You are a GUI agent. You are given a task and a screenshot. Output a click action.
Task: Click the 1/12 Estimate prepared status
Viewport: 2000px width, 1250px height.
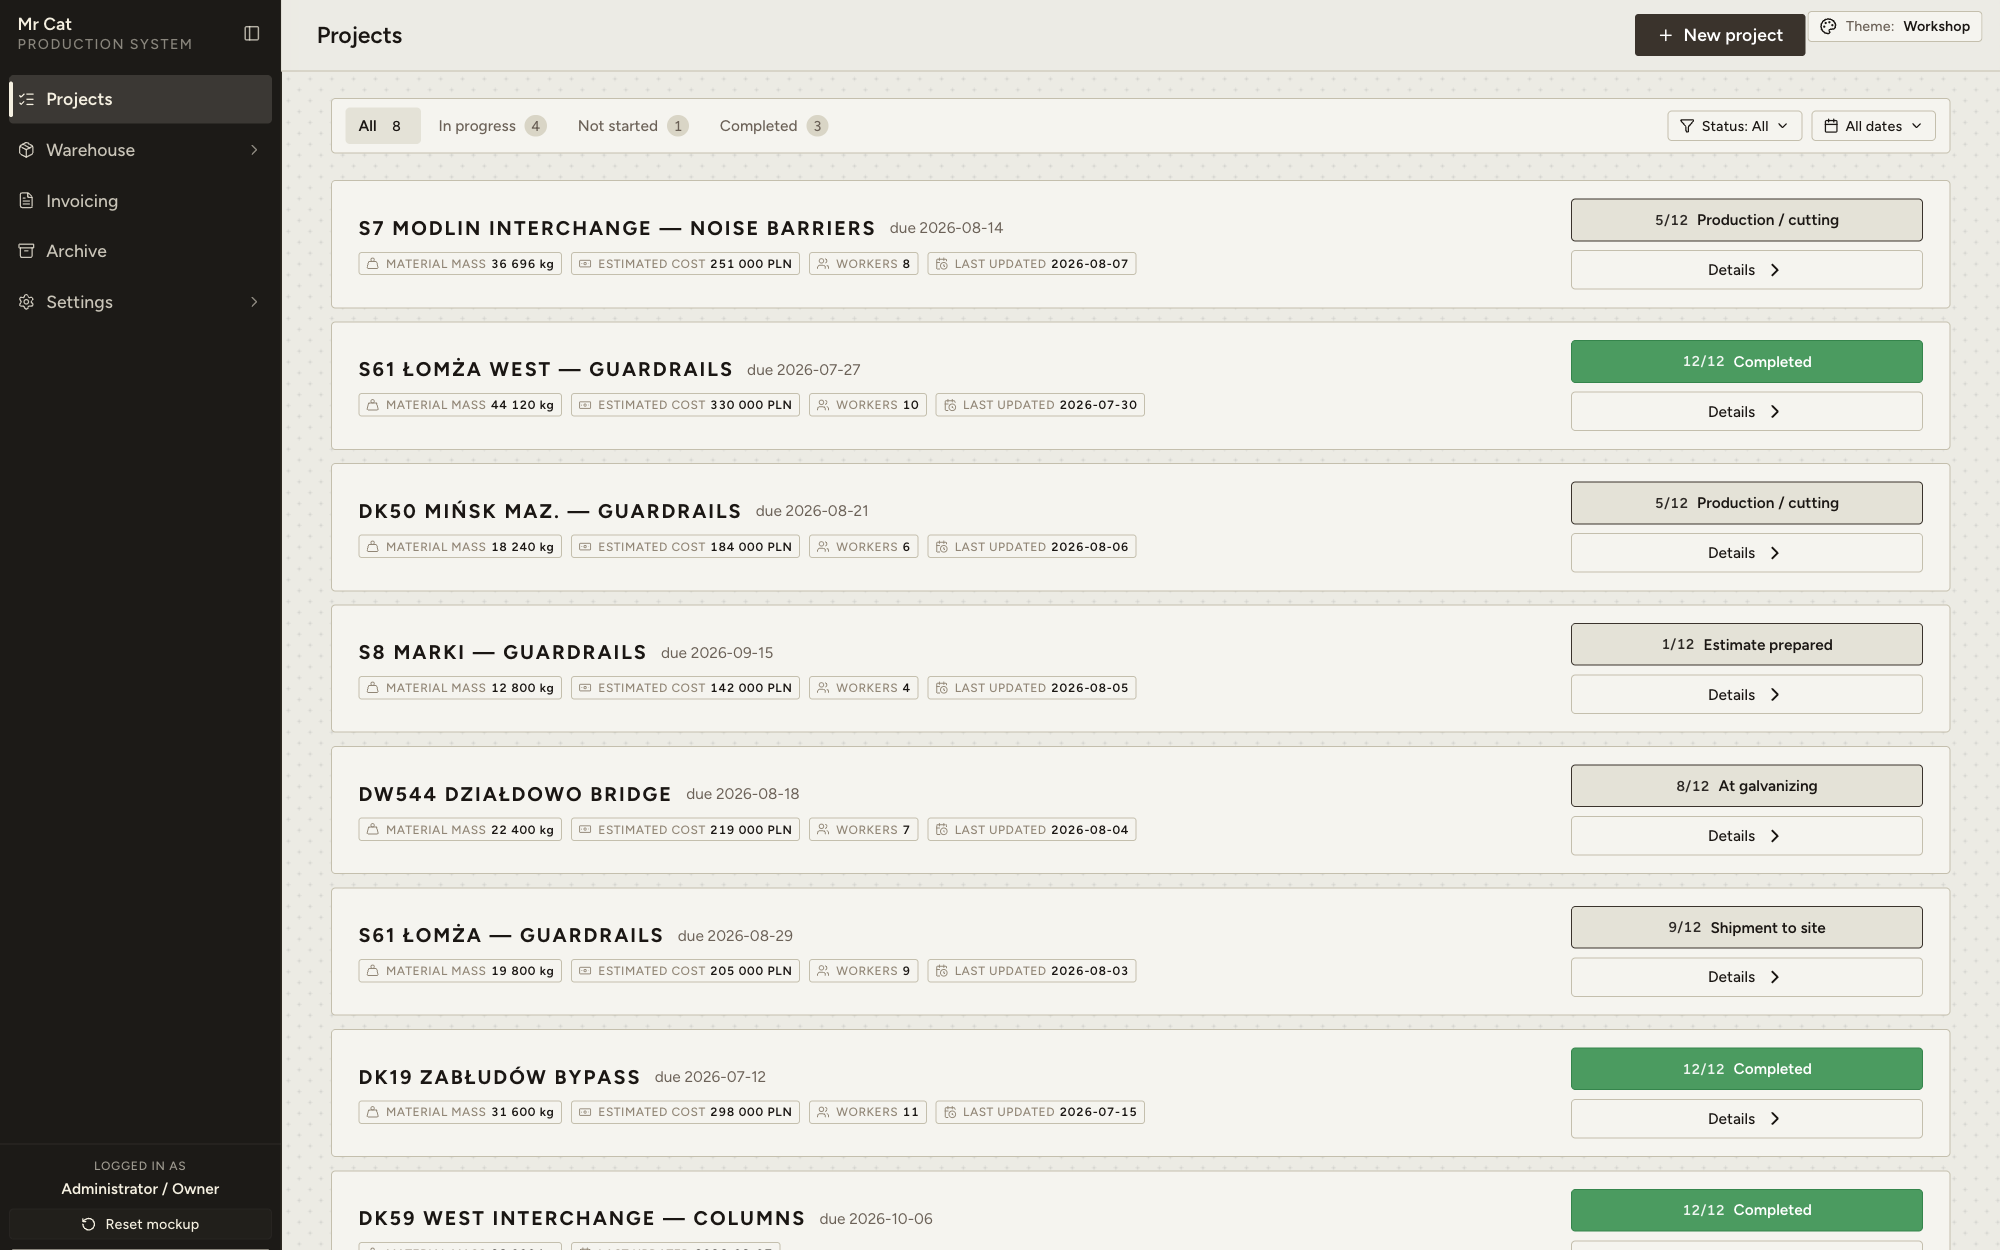click(x=1746, y=645)
